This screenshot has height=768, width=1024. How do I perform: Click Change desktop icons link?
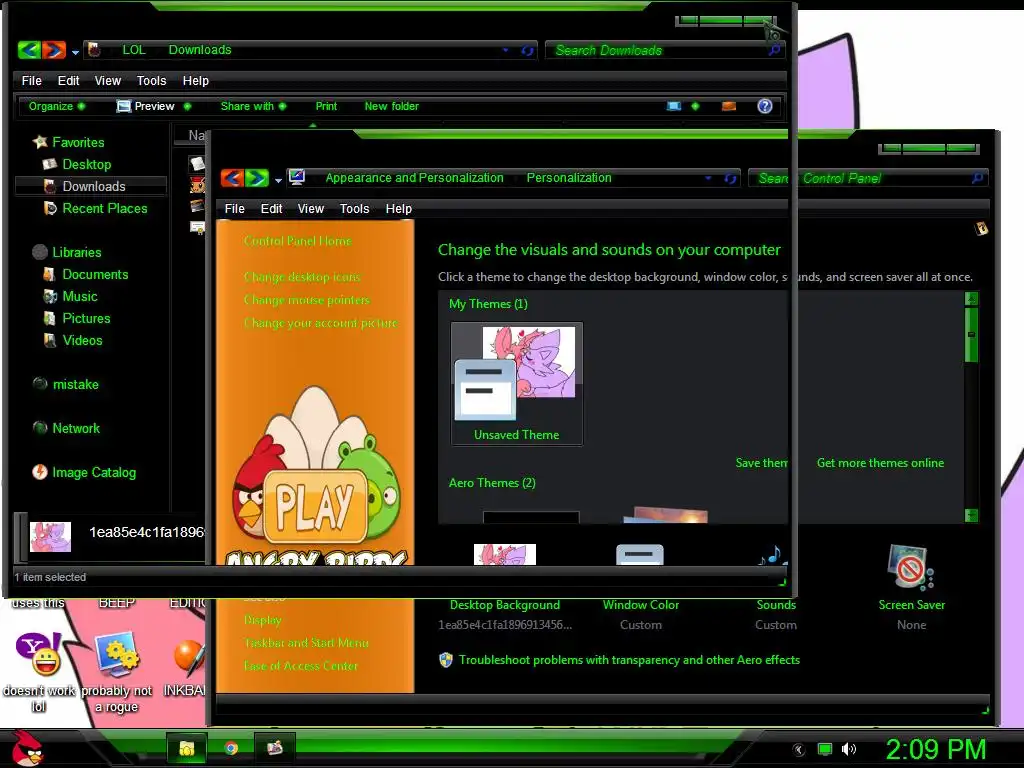point(302,277)
